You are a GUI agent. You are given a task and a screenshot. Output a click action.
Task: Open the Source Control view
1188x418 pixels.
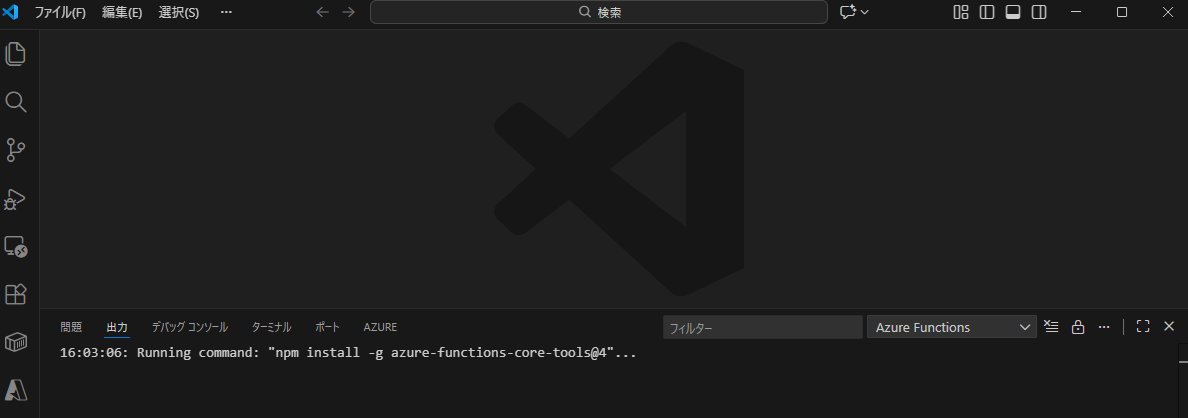click(x=16, y=150)
